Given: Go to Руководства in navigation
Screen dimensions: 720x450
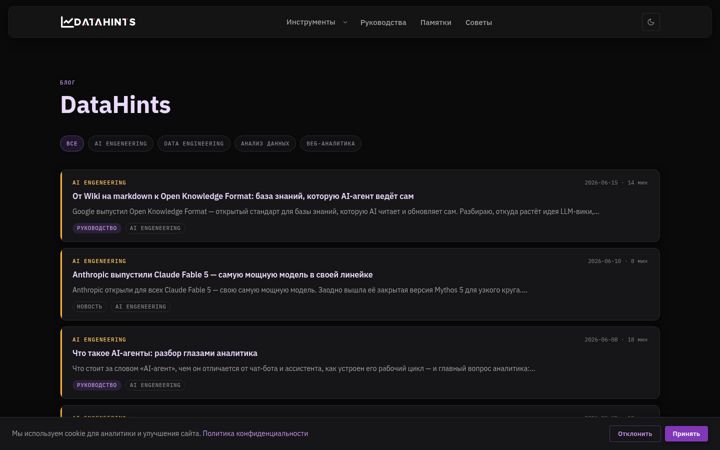Looking at the screenshot, I should click(383, 22).
